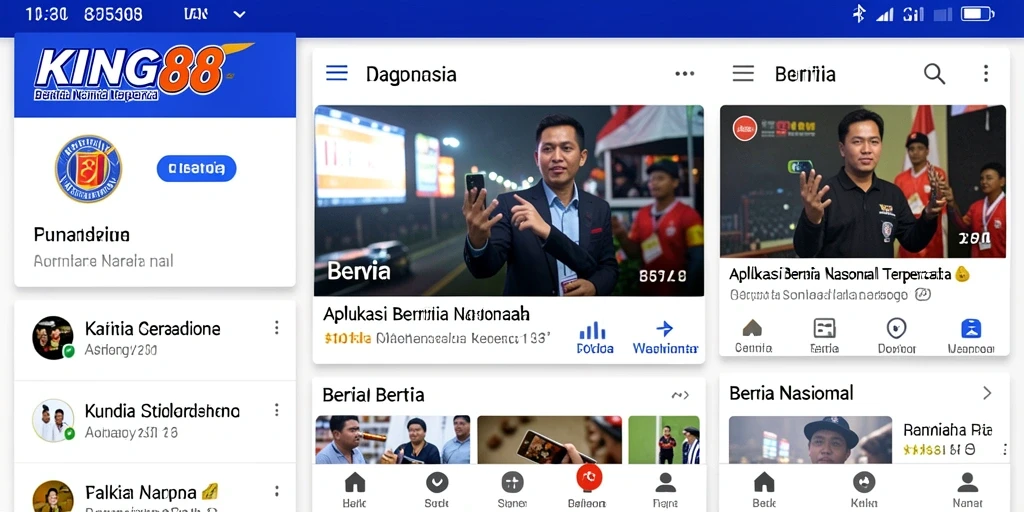Open the main Bervia video thumbnail

coord(509,200)
